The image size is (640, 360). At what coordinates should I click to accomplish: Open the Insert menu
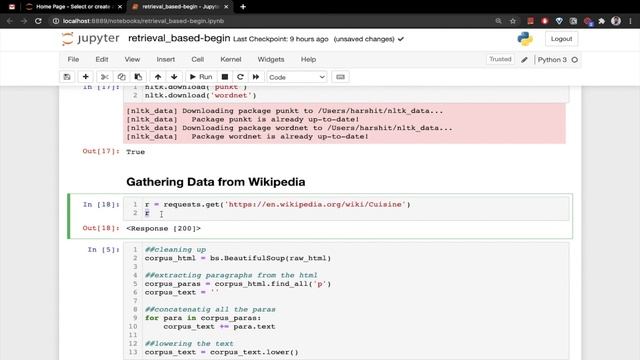pyautogui.click(x=166, y=60)
